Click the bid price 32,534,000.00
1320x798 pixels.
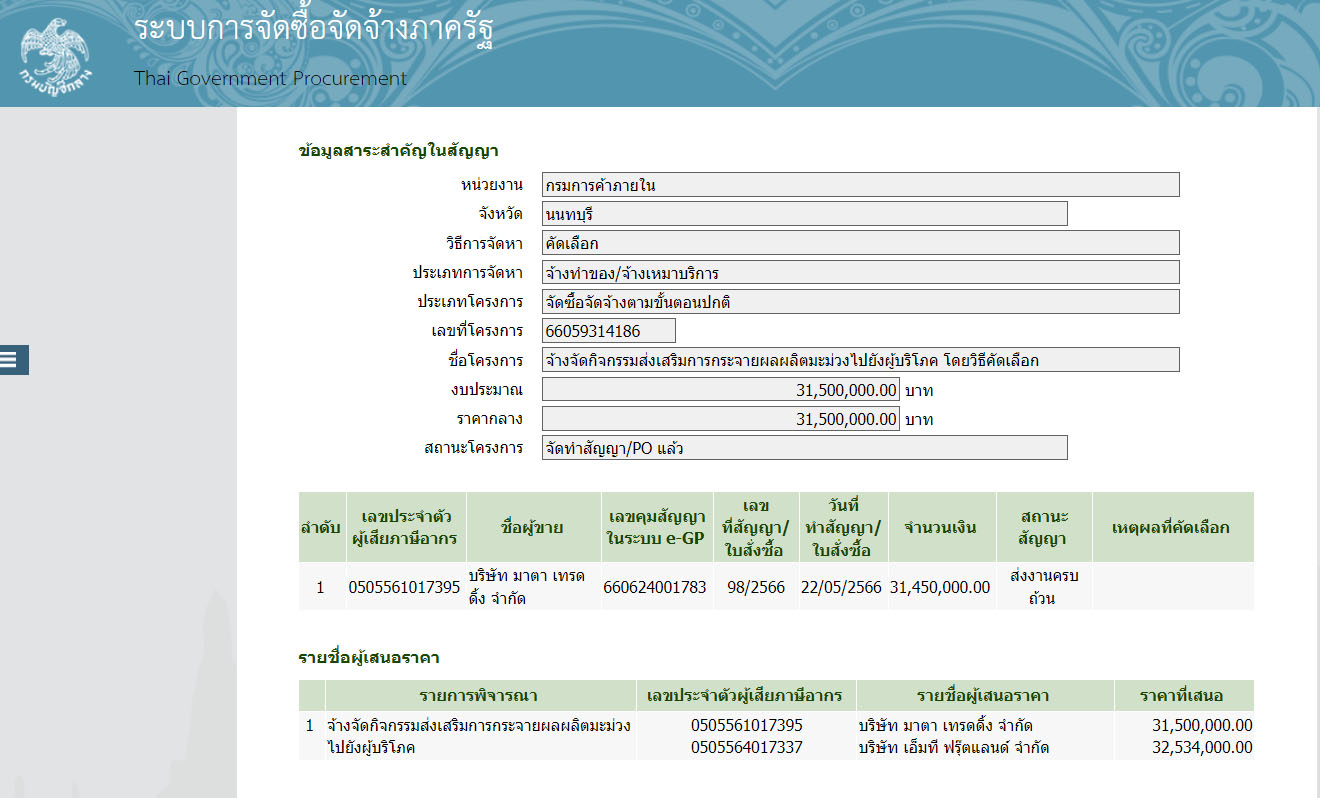point(1202,747)
